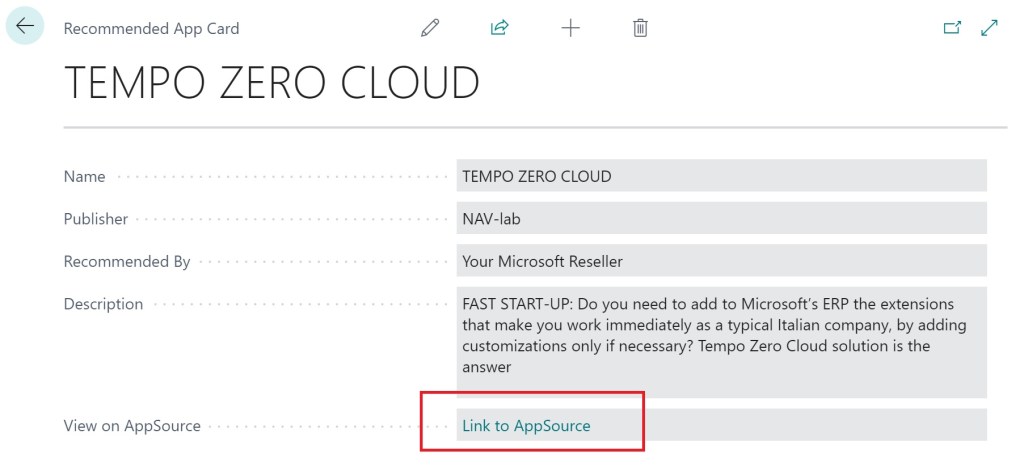Open the share icon menu
This screenshot has height=468, width=1024.
click(x=500, y=28)
